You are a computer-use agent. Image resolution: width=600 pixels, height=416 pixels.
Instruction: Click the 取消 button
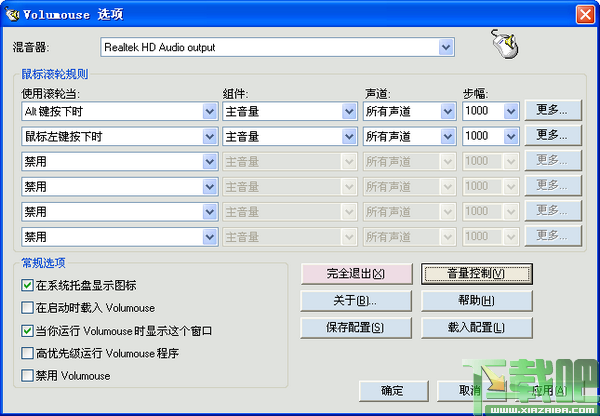click(471, 391)
